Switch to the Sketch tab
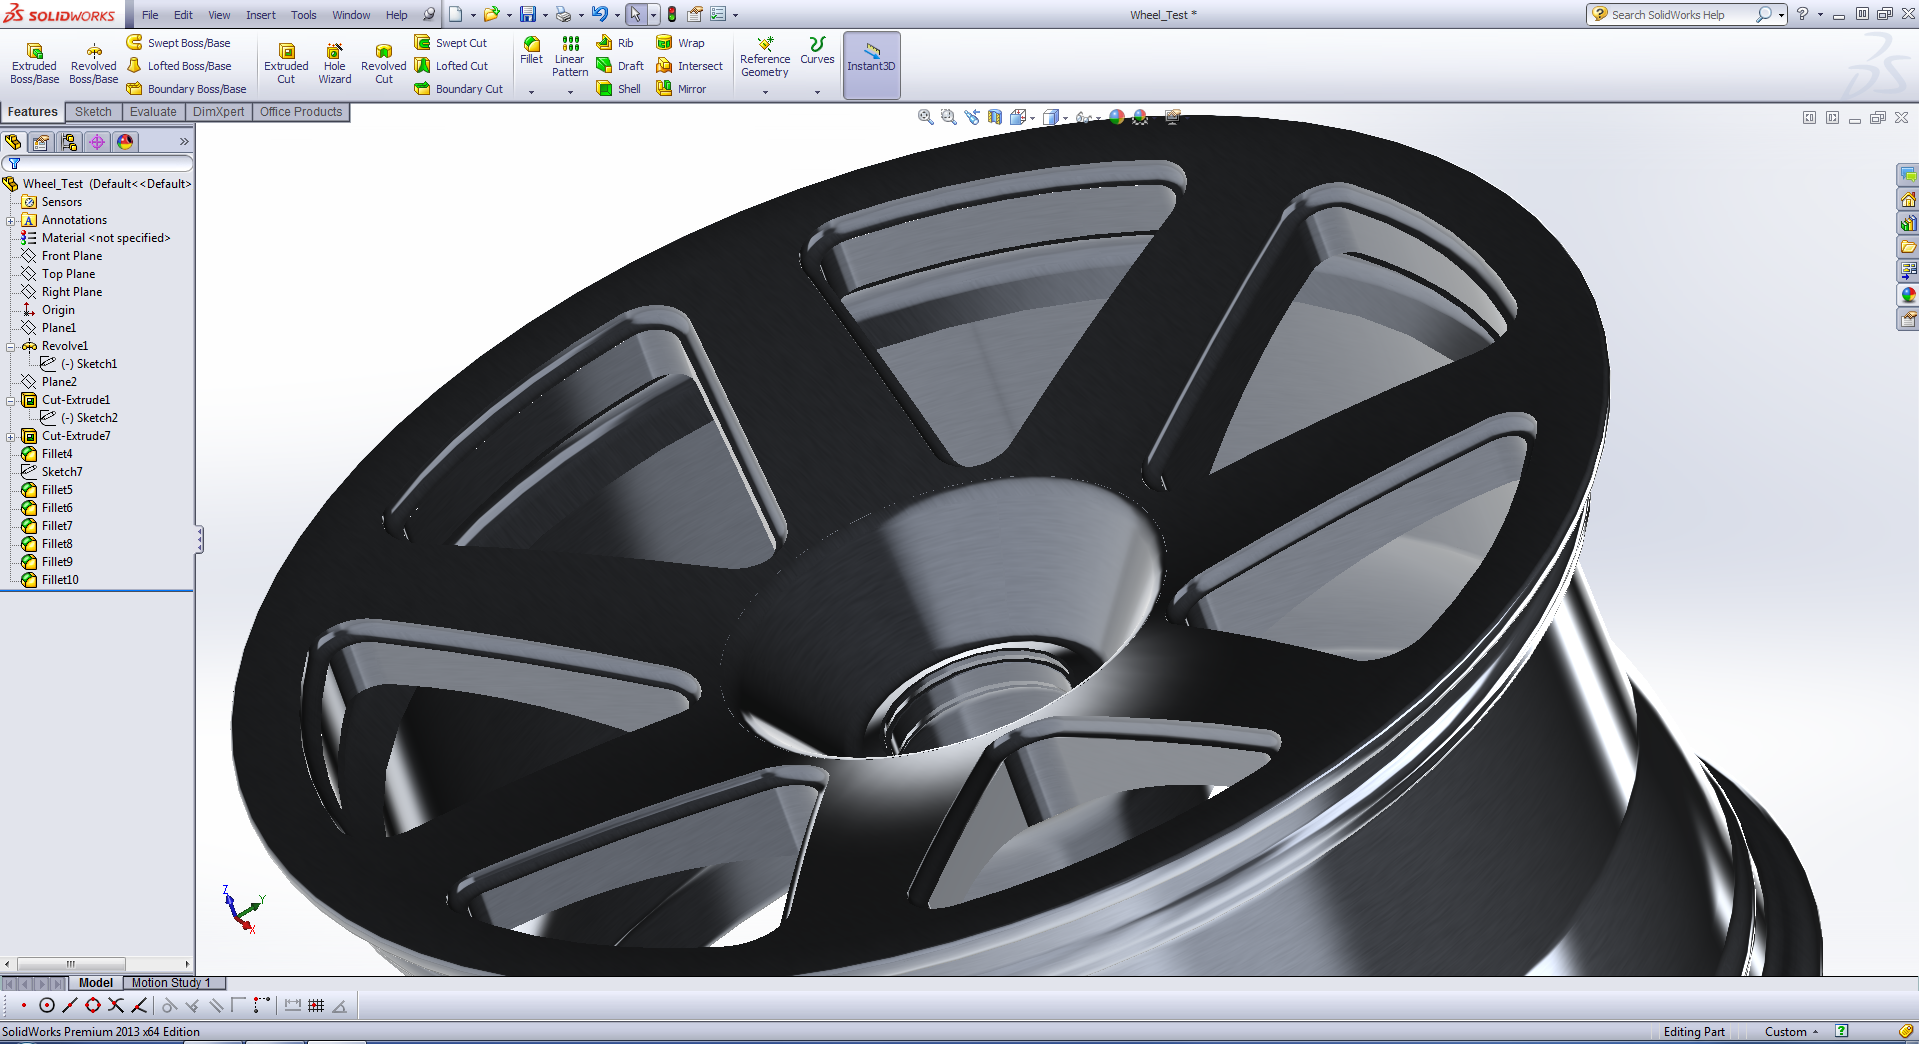This screenshot has width=1919, height=1044. (x=93, y=112)
